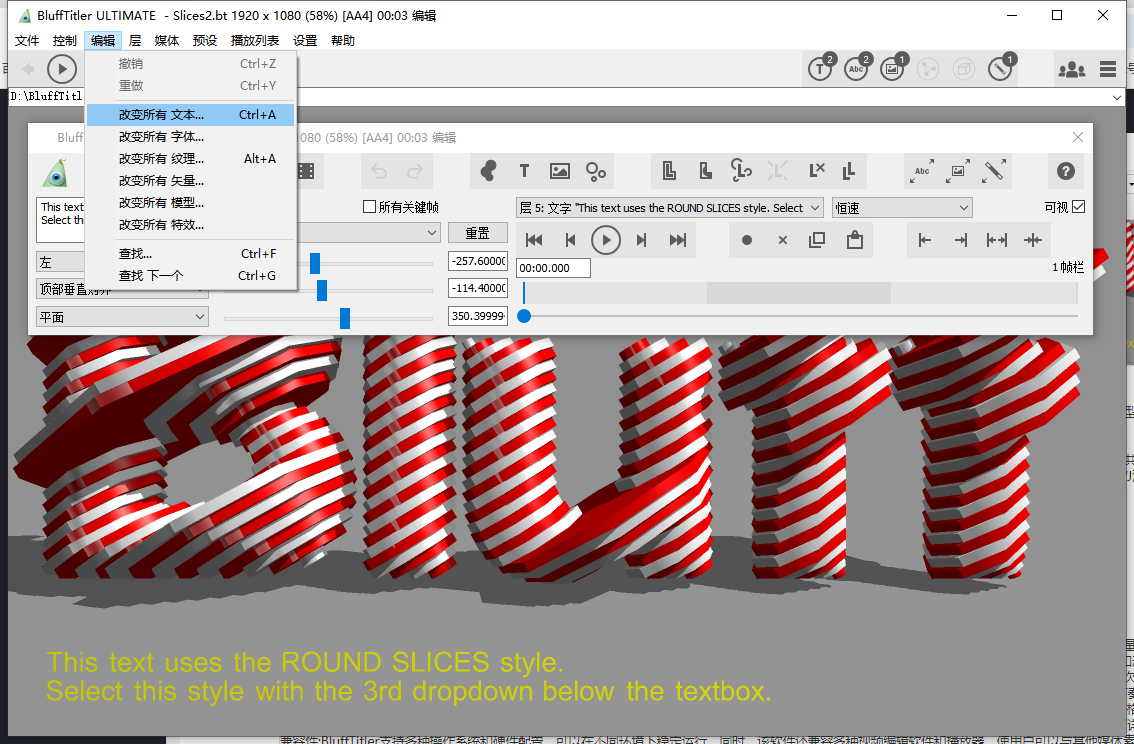Viewport: 1134px width, 744px height.
Task: Open the picture textures counter icon
Action: click(x=893, y=69)
